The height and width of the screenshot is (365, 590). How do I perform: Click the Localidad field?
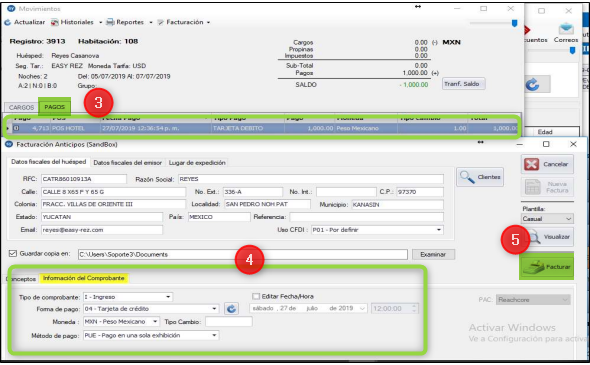[267, 204]
